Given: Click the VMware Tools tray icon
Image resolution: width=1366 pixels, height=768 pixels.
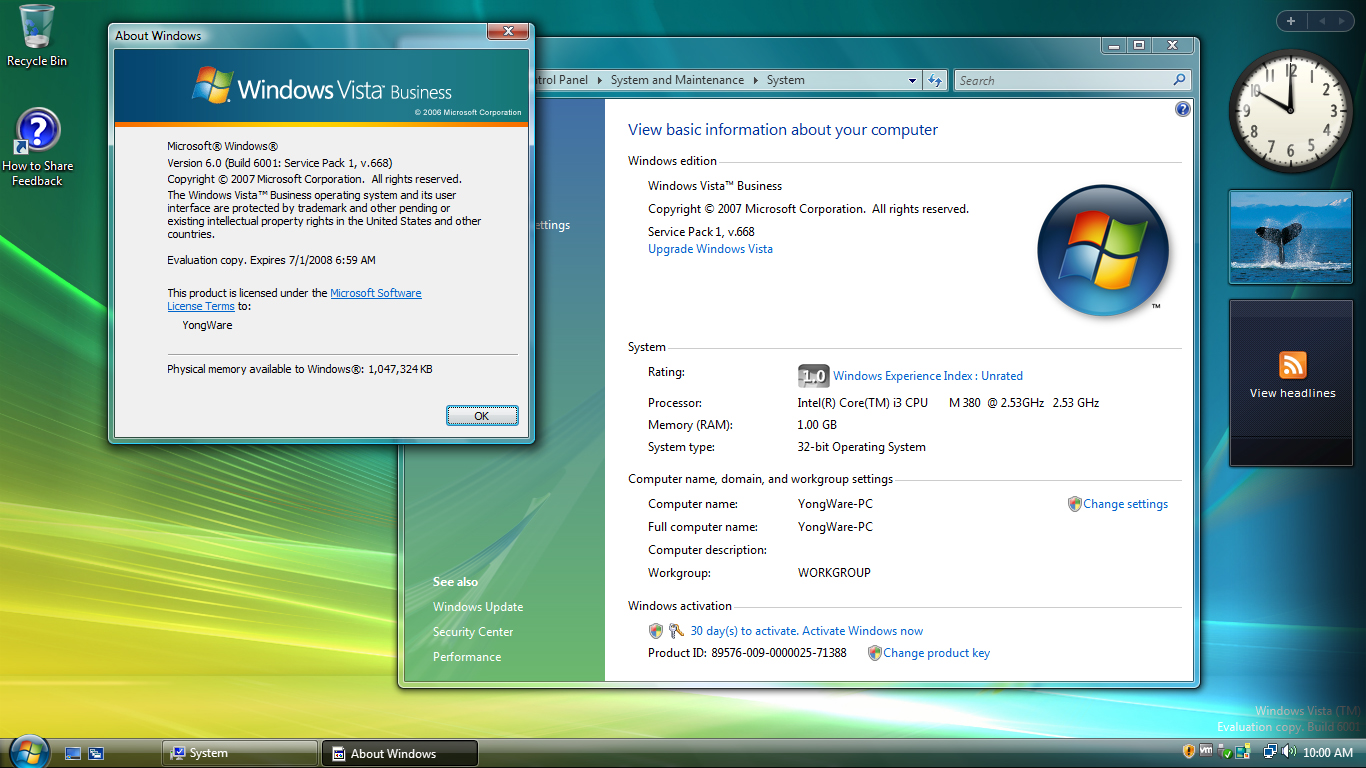Looking at the screenshot, I should click(x=1206, y=752).
